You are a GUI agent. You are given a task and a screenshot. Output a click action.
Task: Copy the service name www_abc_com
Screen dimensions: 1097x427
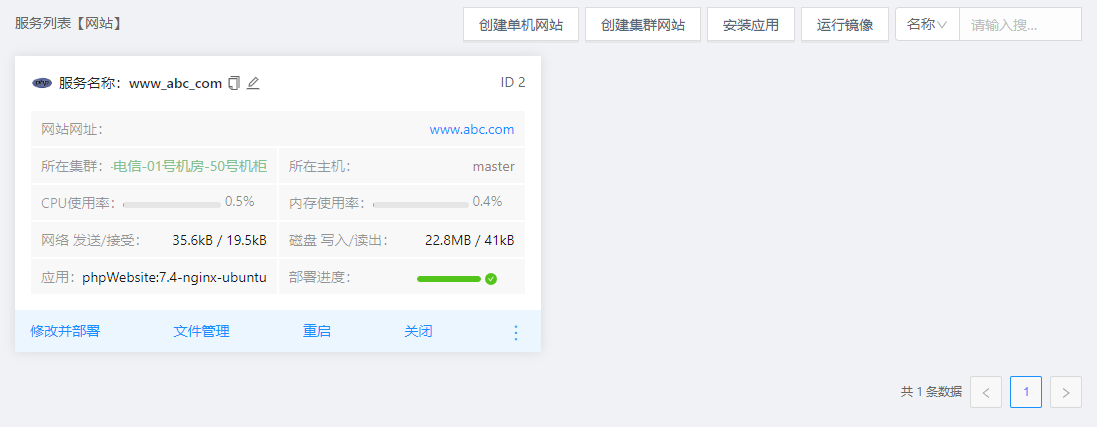(x=234, y=83)
